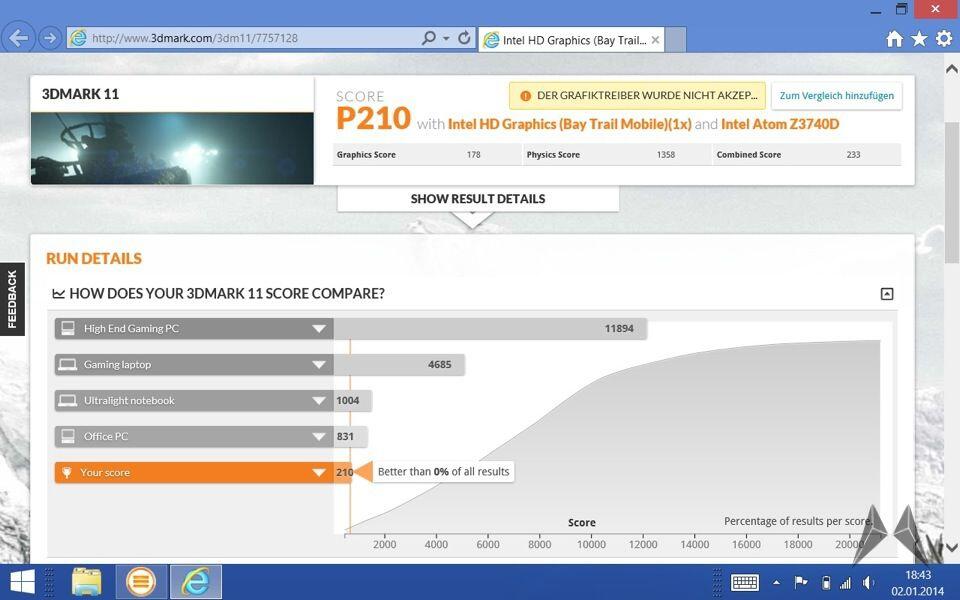Viewport: 960px width, 600px height.
Task: Click the Zum Vergleich hinzufügen button
Action: 836,96
